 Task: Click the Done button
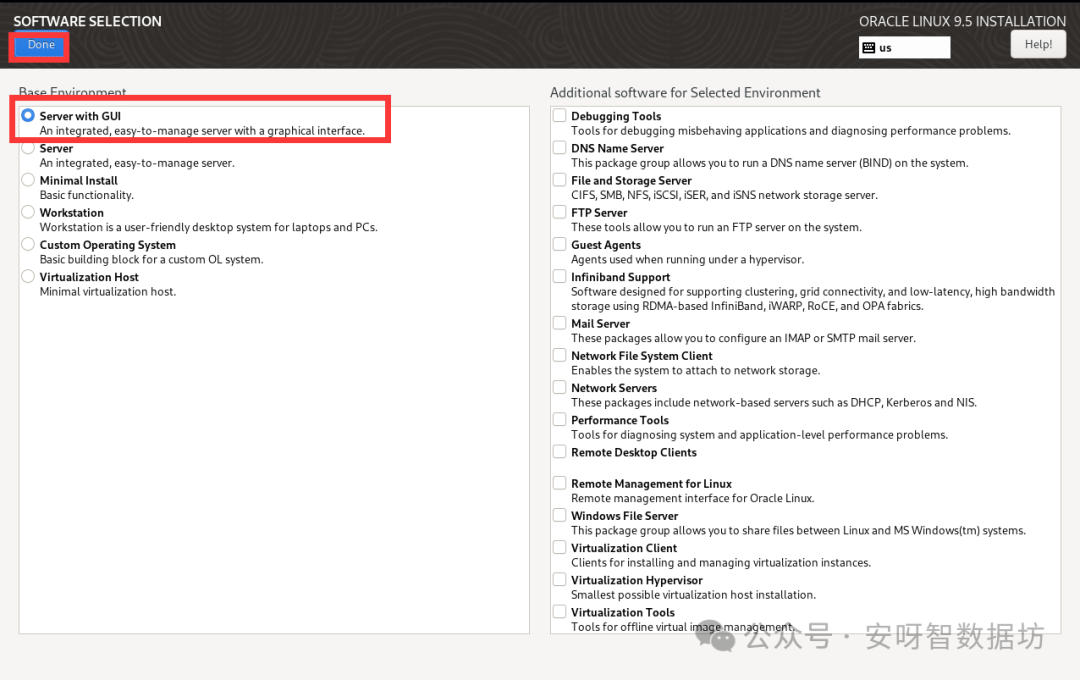tap(41, 45)
